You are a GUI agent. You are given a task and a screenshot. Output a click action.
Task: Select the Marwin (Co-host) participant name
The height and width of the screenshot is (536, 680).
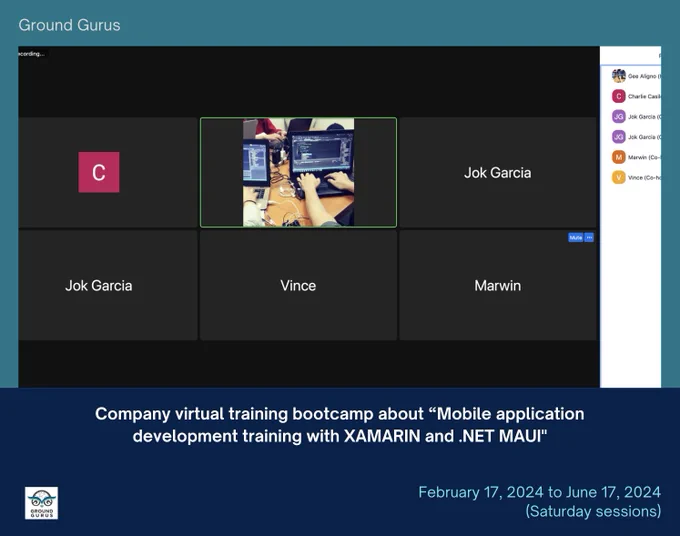pyautogui.click(x=644, y=157)
